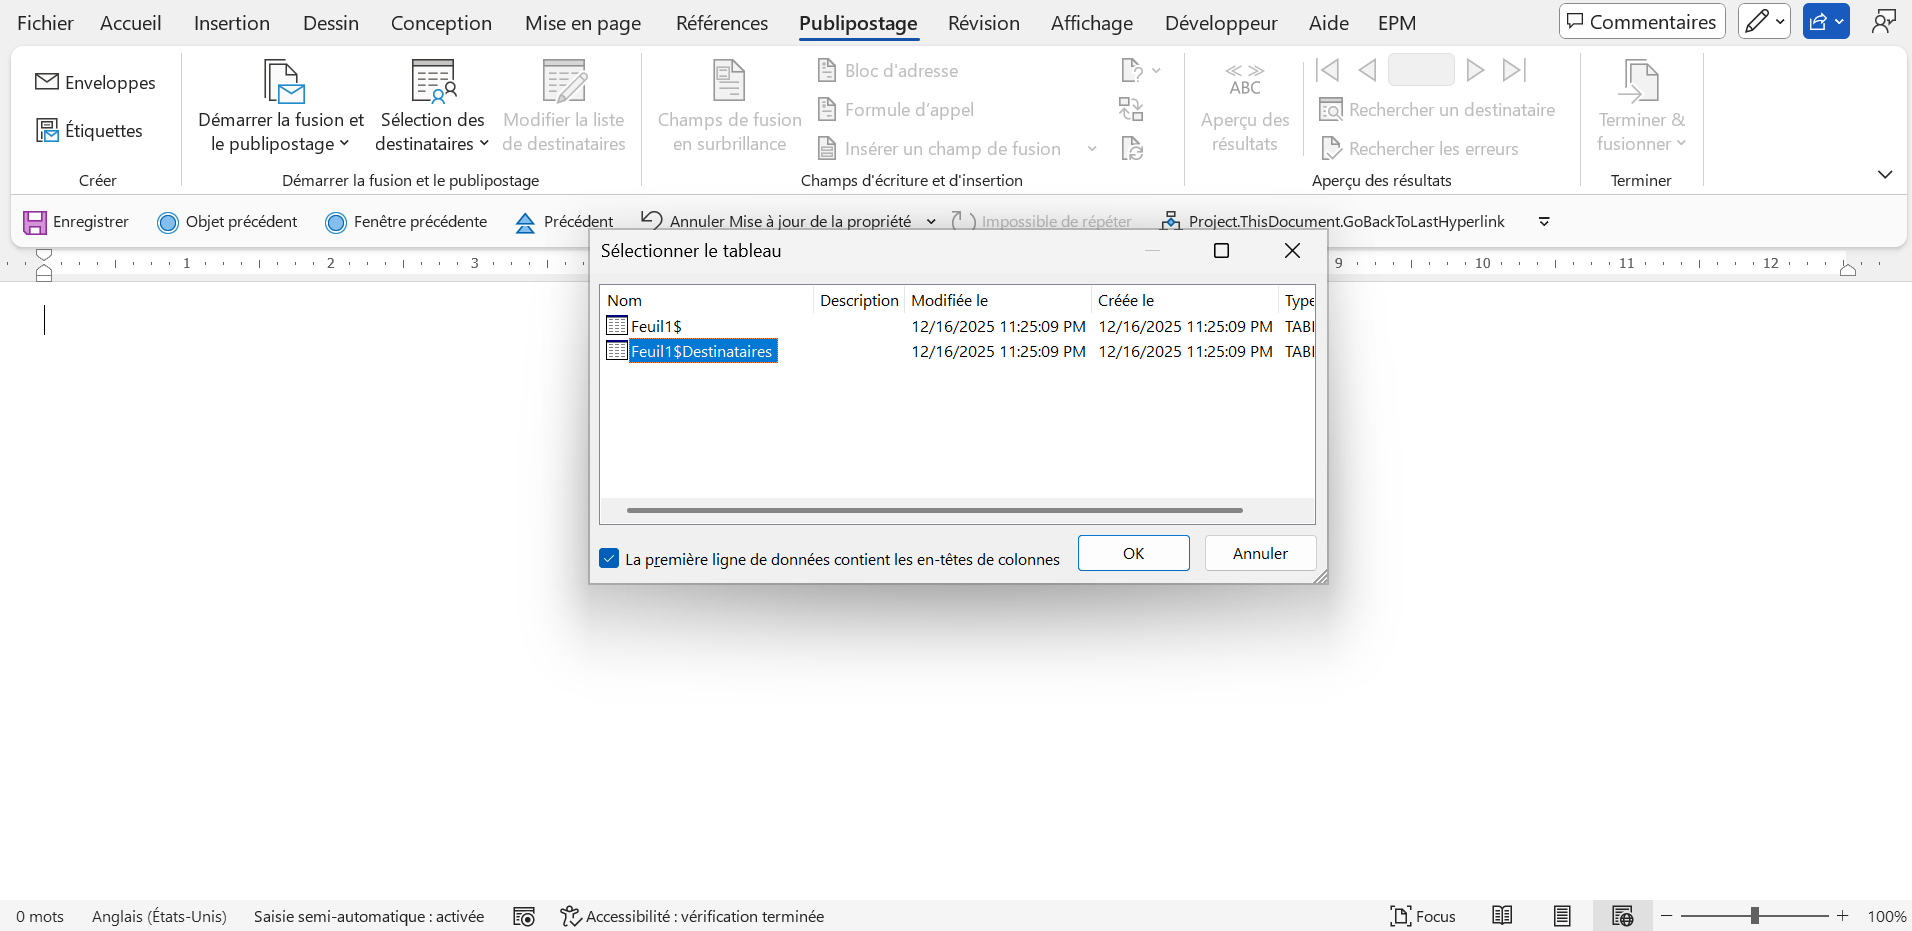Run Project.ThisDocument.GoBackToLastHyperlink macro
1912x931 pixels.
pyautogui.click(x=1332, y=221)
